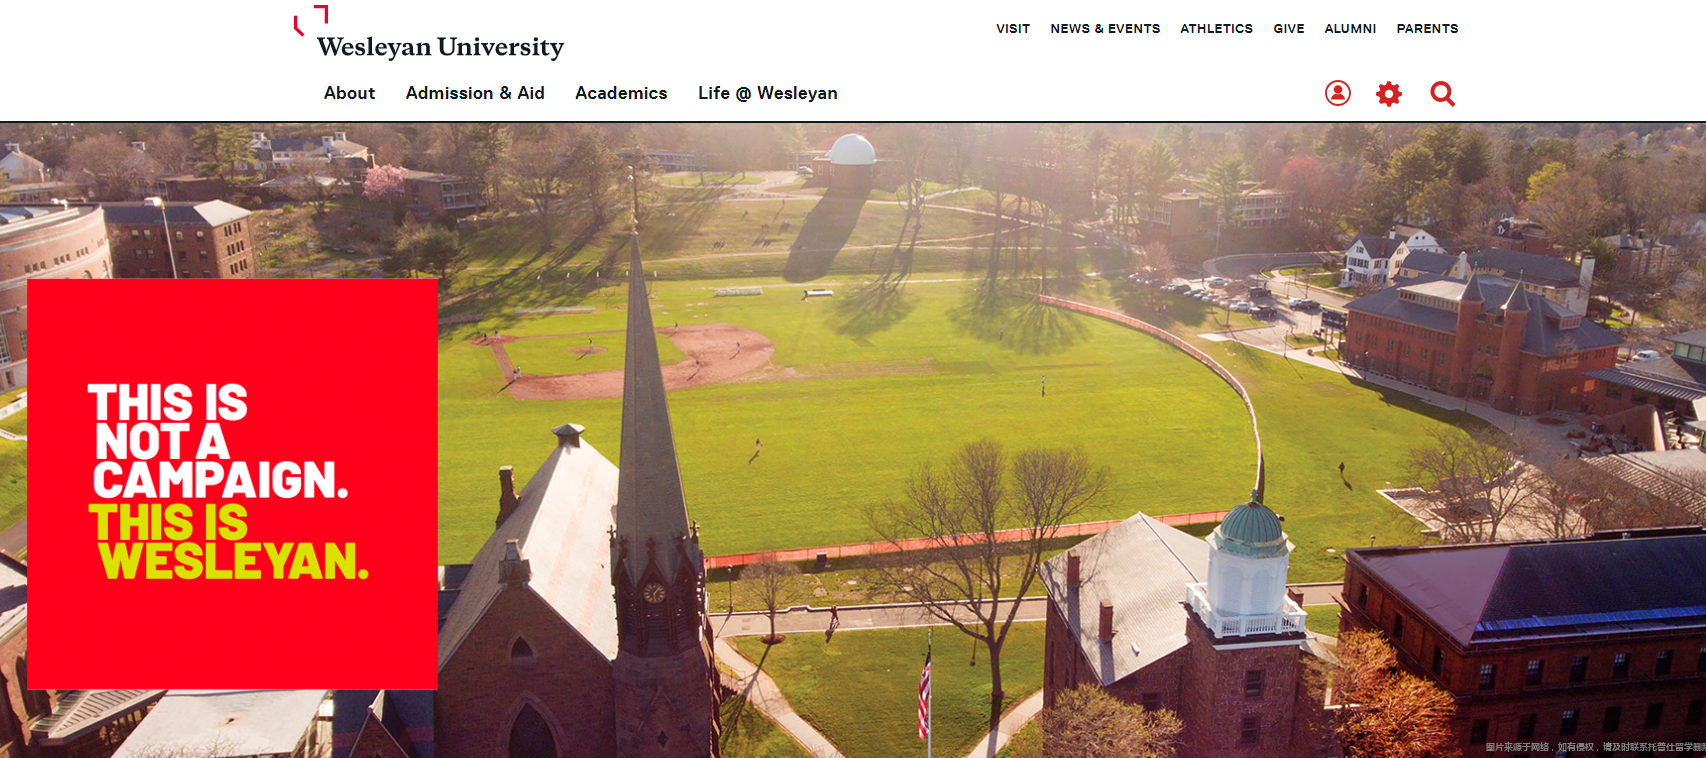Go to the Visit link
Image resolution: width=1706 pixels, height=758 pixels.
(x=1013, y=29)
